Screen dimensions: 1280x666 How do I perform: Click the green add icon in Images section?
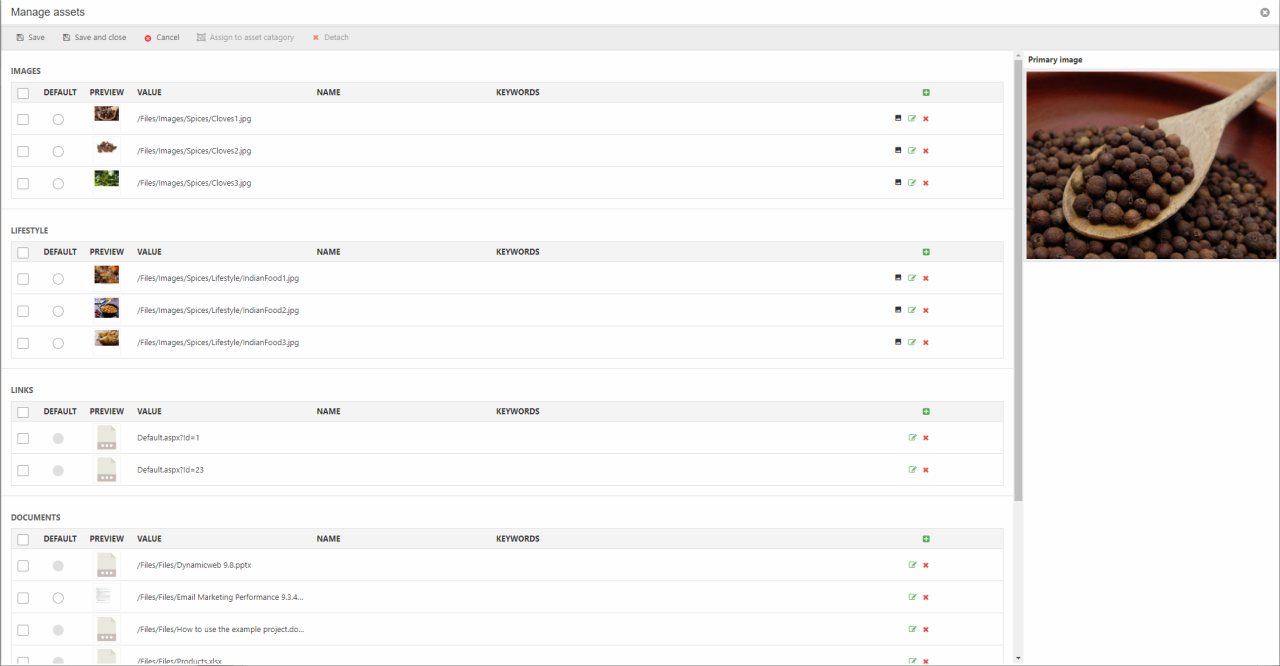(x=926, y=93)
